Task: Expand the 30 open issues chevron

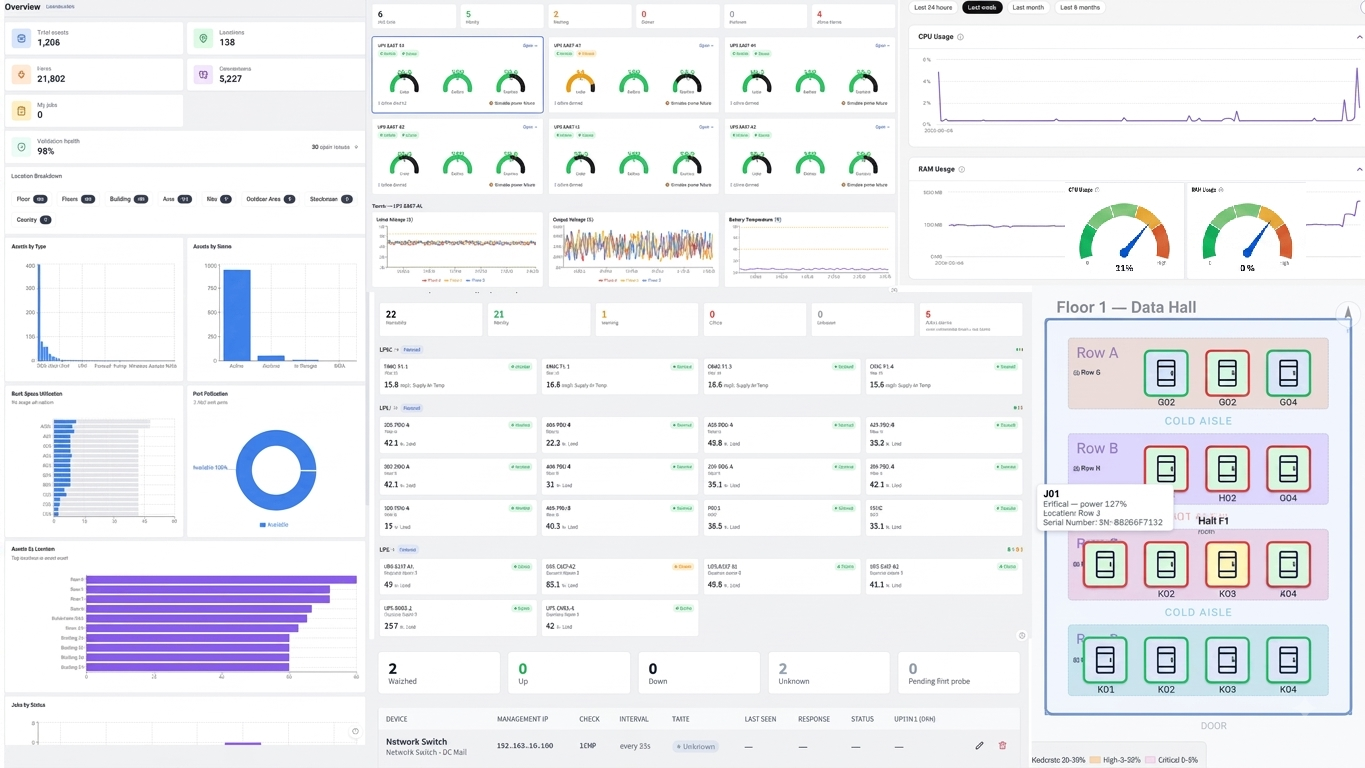Action: pos(355,147)
